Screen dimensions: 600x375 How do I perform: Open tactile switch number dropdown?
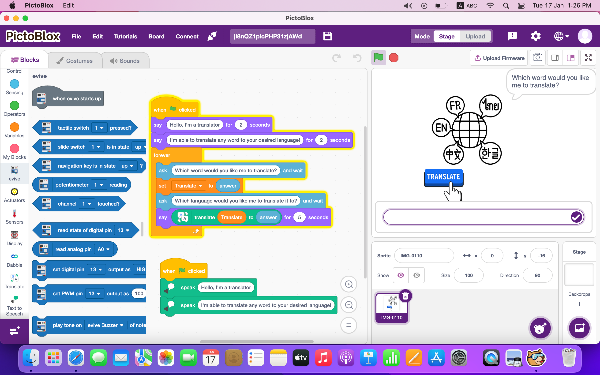tap(99, 128)
